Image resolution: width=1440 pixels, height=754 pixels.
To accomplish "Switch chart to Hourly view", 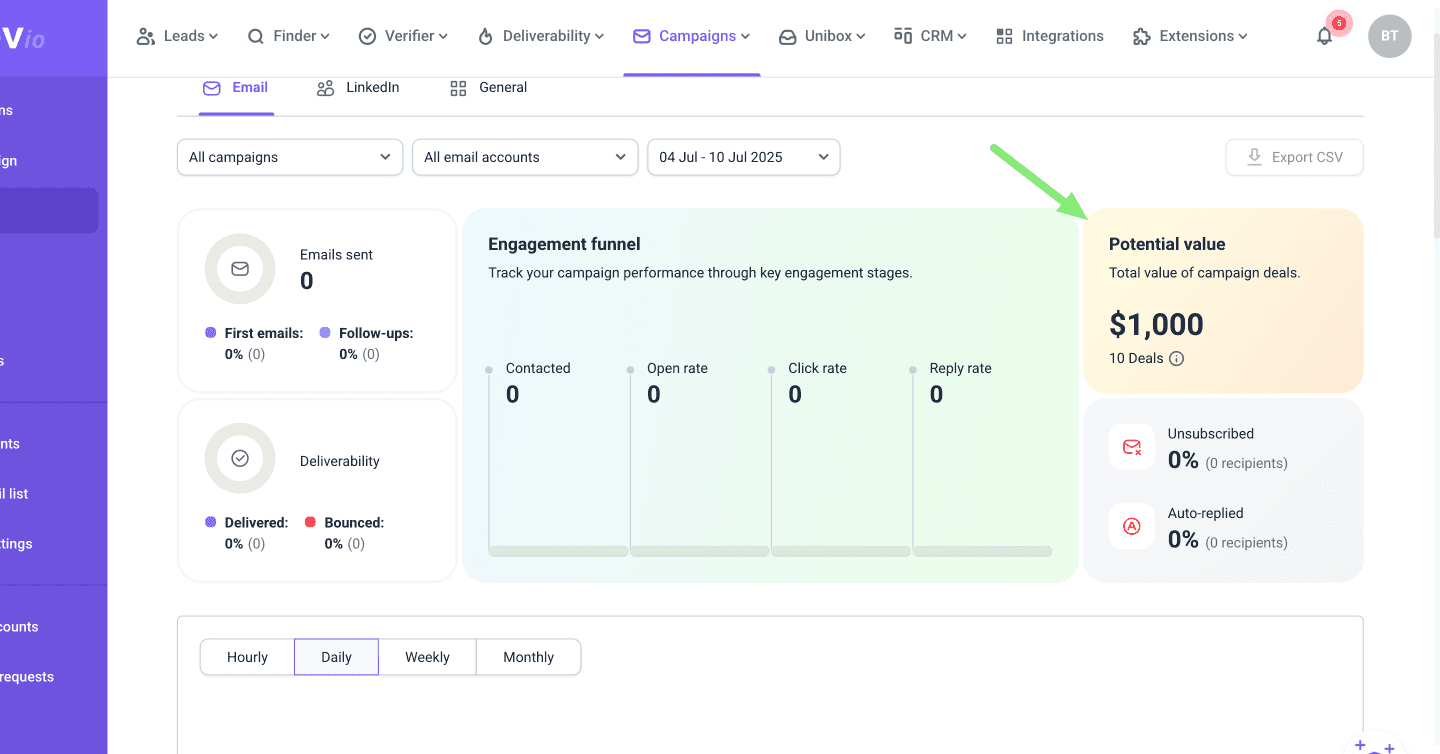I will 247,657.
